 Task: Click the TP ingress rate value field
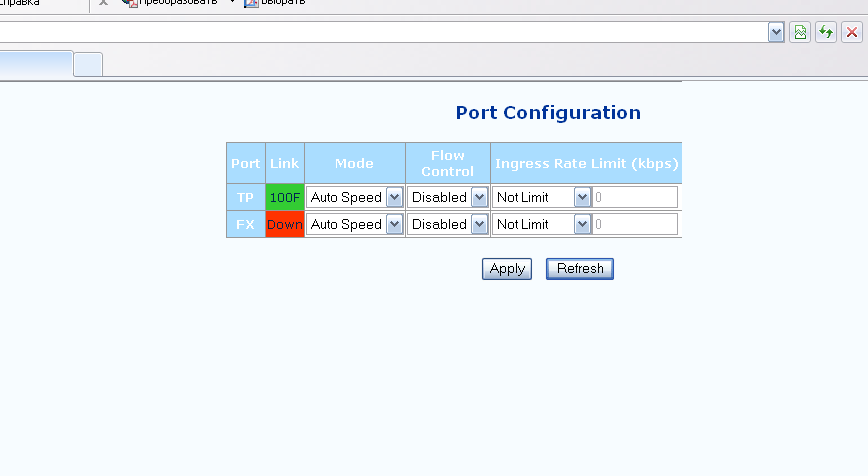click(x=635, y=197)
